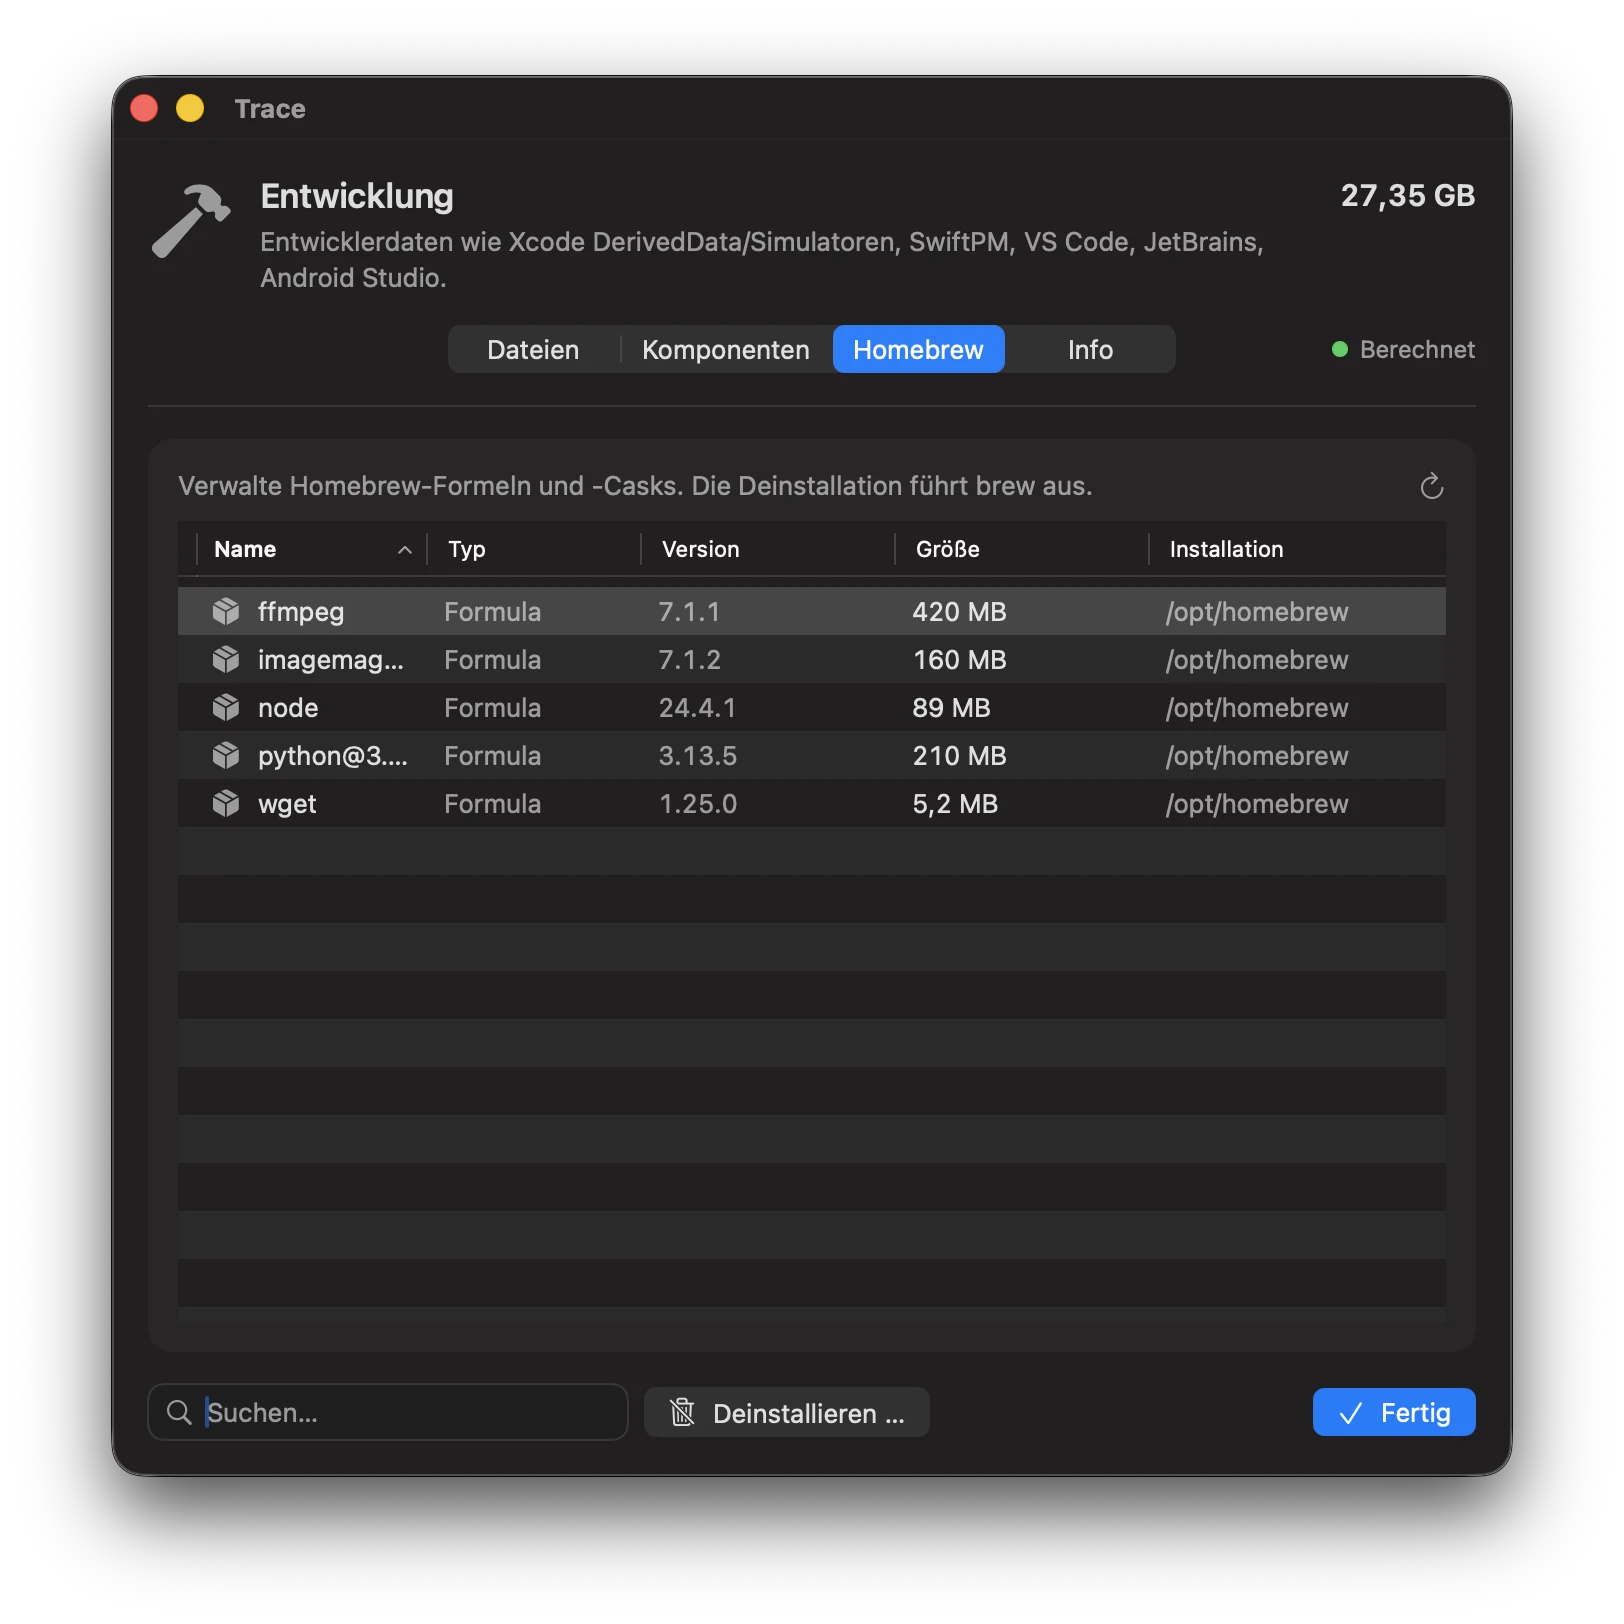Click the Deinstallieren button
The height and width of the screenshot is (1624, 1624).
pyautogui.click(x=787, y=1412)
